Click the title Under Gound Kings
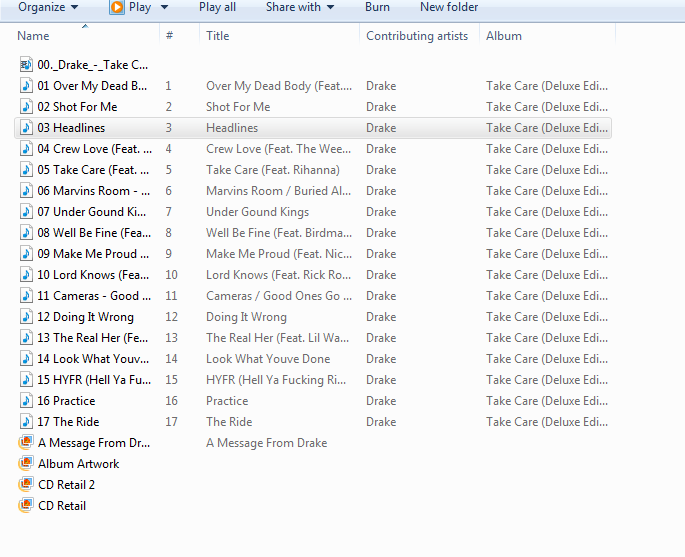Viewport: 685px width, 557px height. (x=257, y=211)
